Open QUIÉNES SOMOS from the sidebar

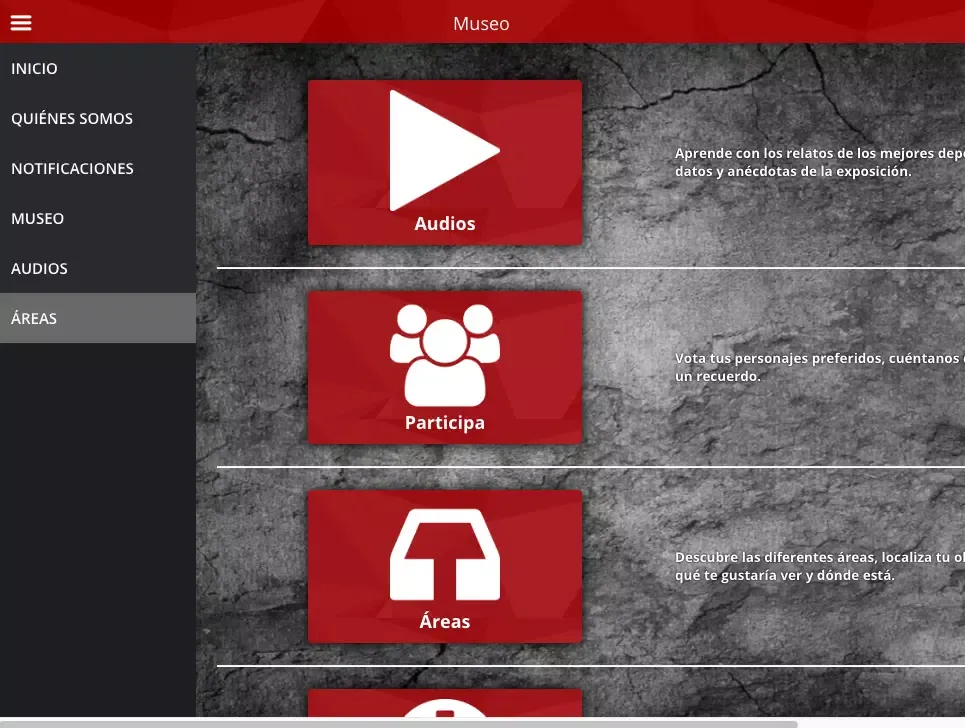tap(72, 119)
